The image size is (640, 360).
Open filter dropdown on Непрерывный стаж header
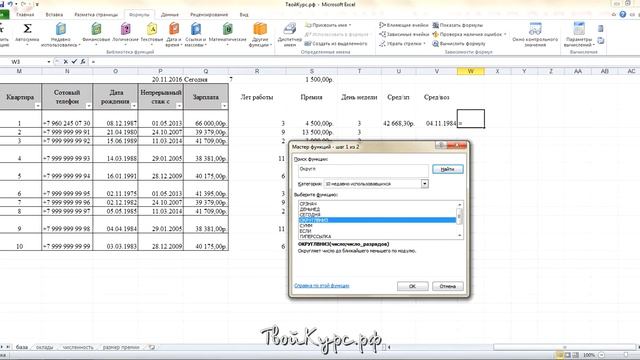tap(179, 106)
